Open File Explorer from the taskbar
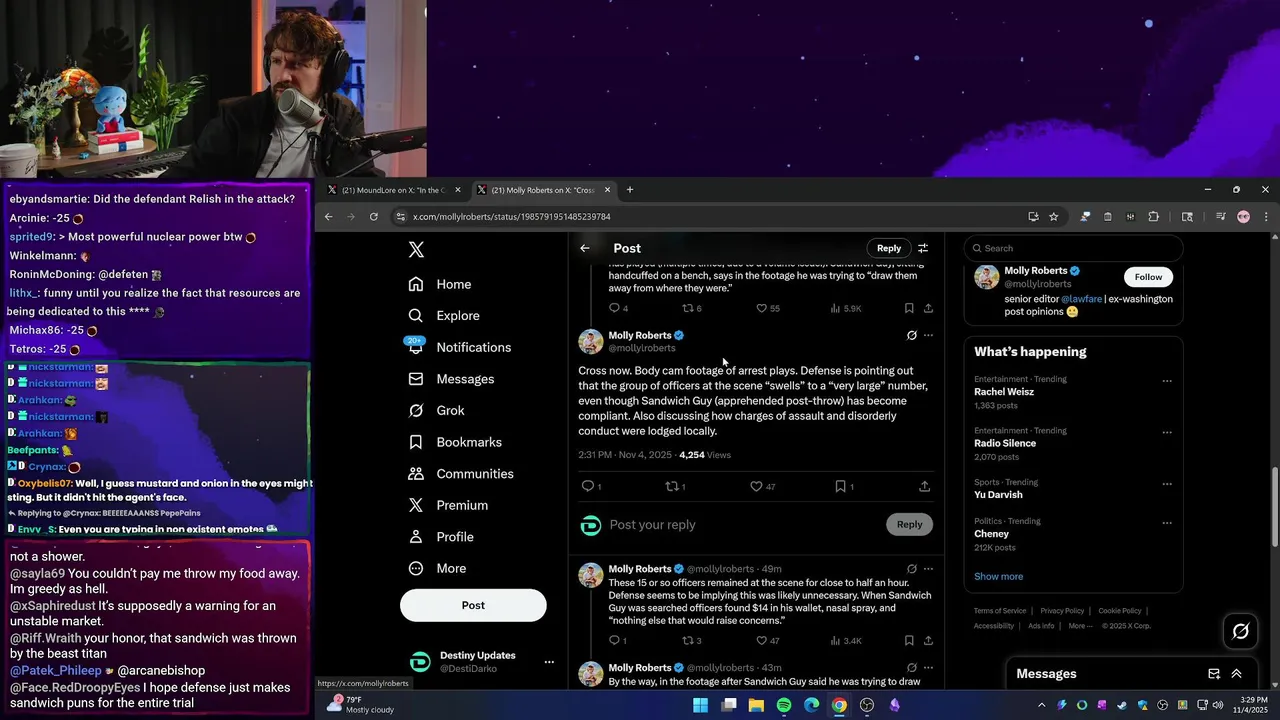Image resolution: width=1280 pixels, height=720 pixels. click(756, 705)
